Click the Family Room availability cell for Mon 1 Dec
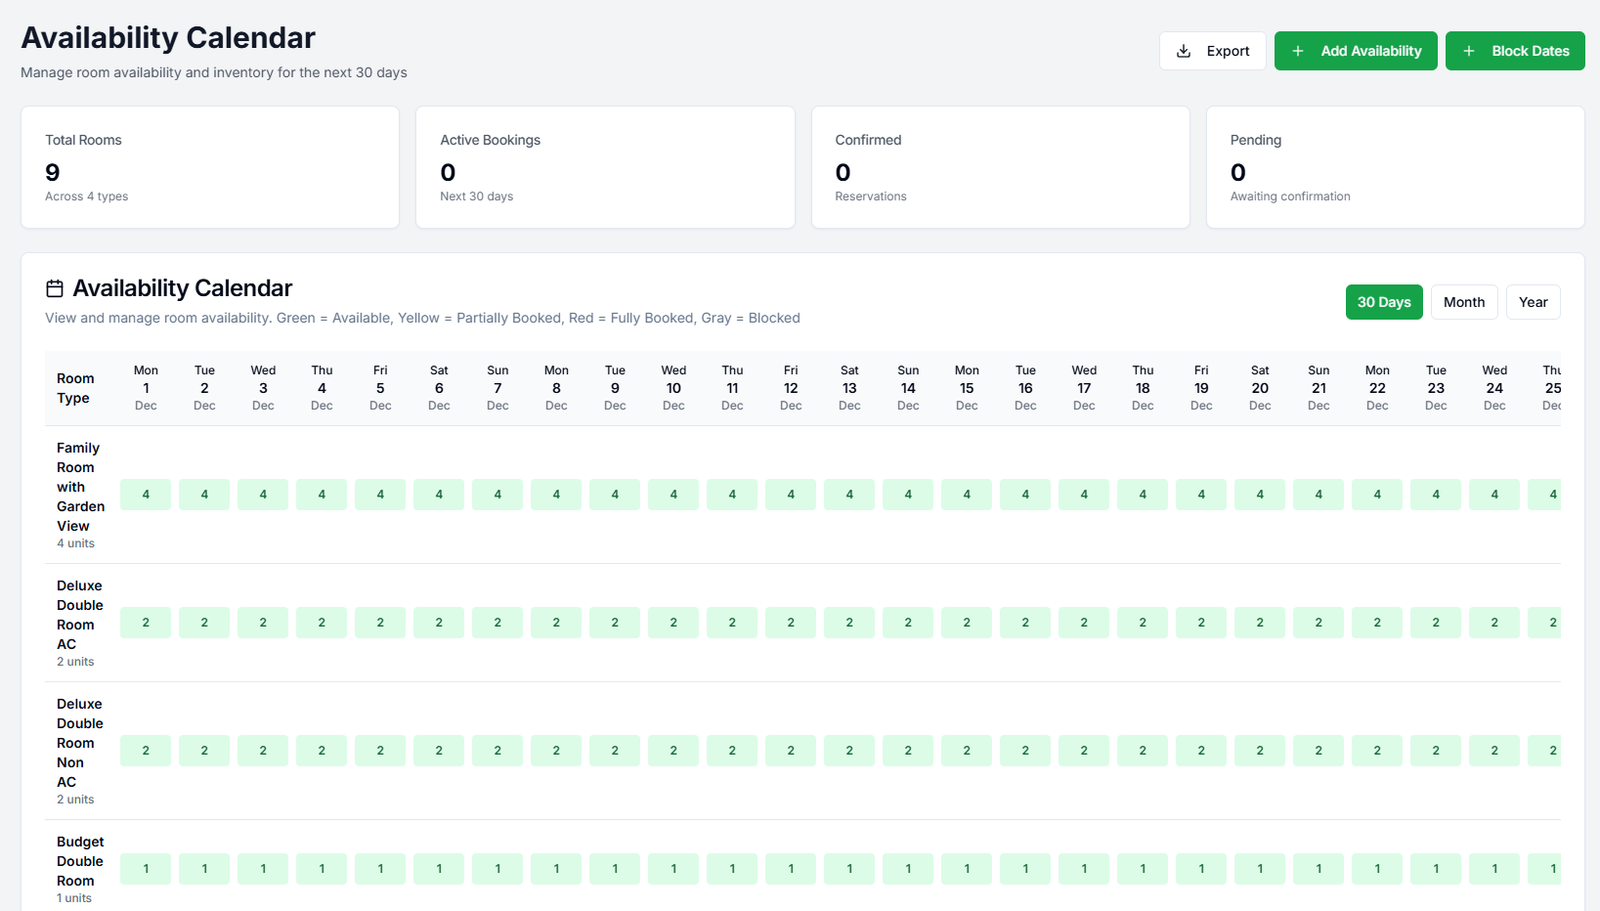Screen dimensions: 1600x911 click(x=145, y=494)
